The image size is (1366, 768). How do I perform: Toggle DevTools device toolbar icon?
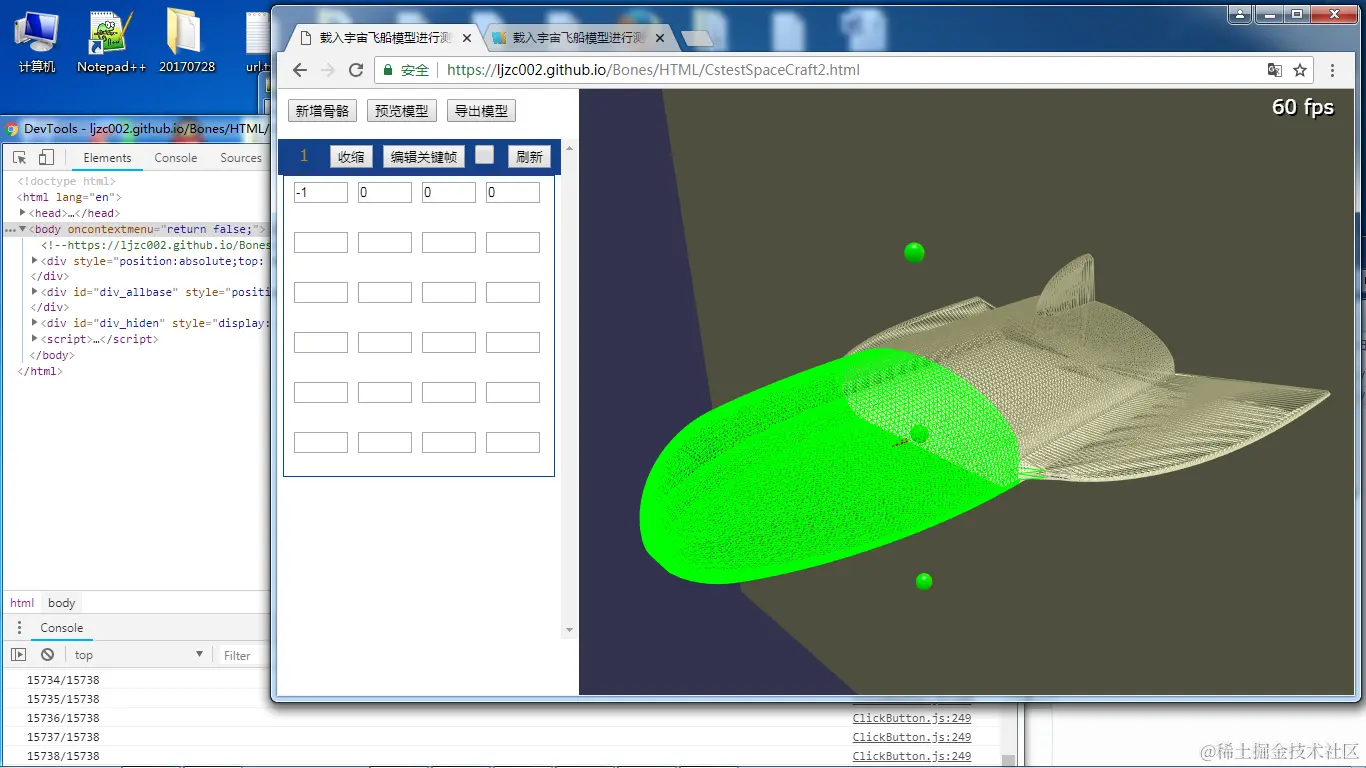[x=46, y=158]
